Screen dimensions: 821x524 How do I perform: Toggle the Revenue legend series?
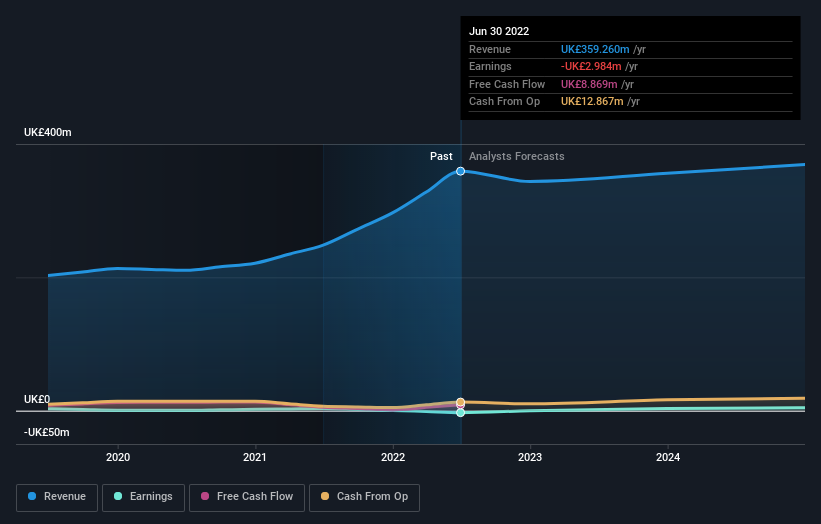click(x=57, y=497)
